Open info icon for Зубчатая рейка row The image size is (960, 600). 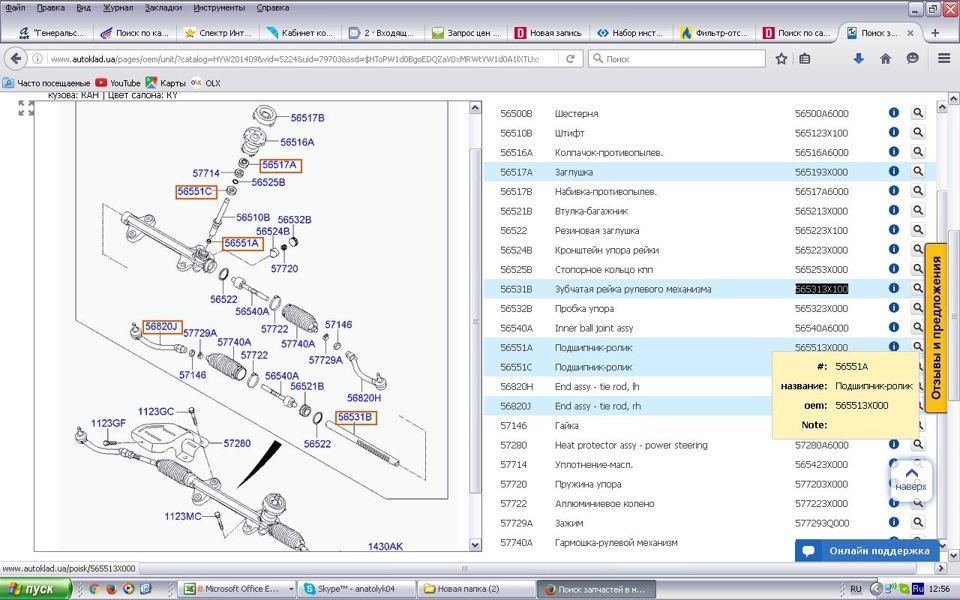tap(894, 289)
